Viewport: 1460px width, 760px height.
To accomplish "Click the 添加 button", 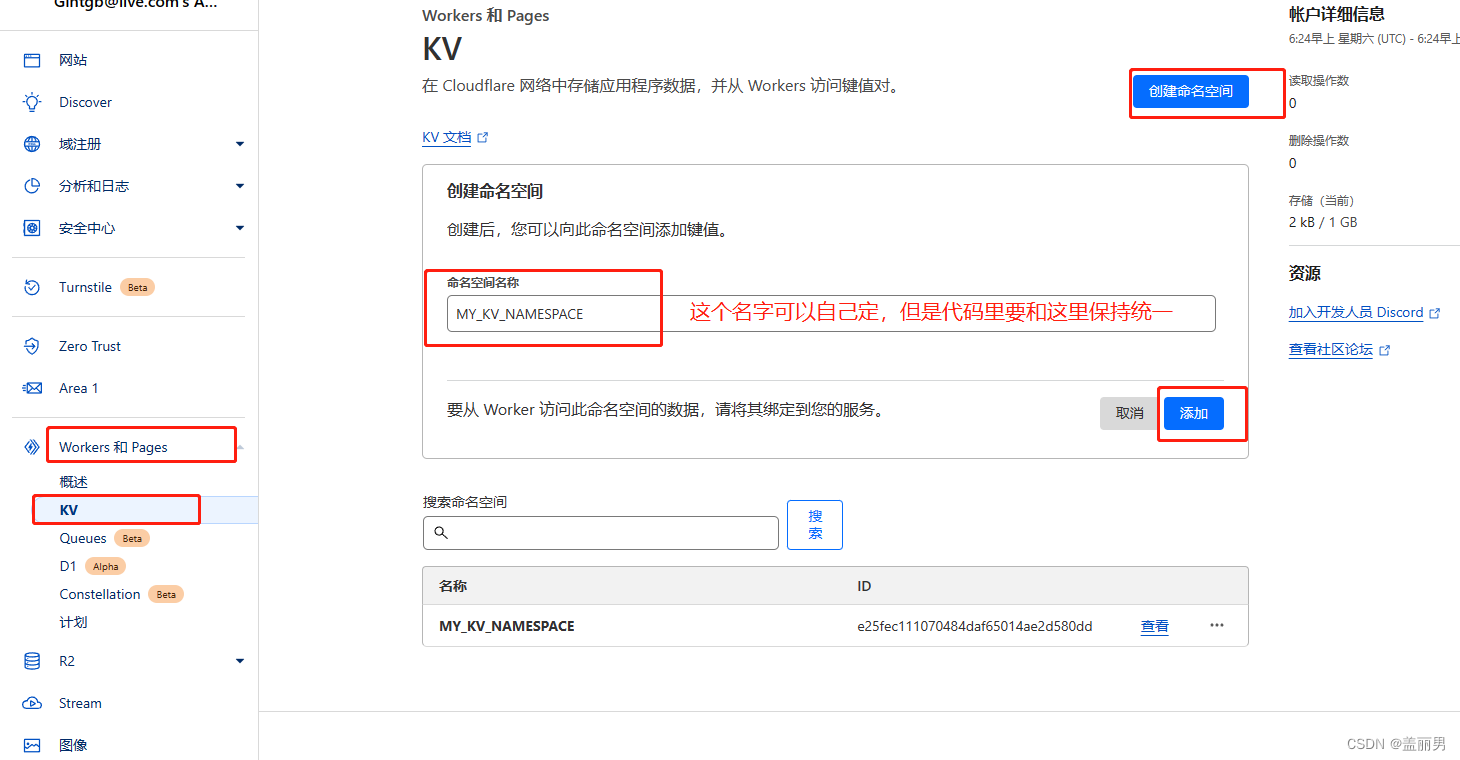I will click(1194, 413).
